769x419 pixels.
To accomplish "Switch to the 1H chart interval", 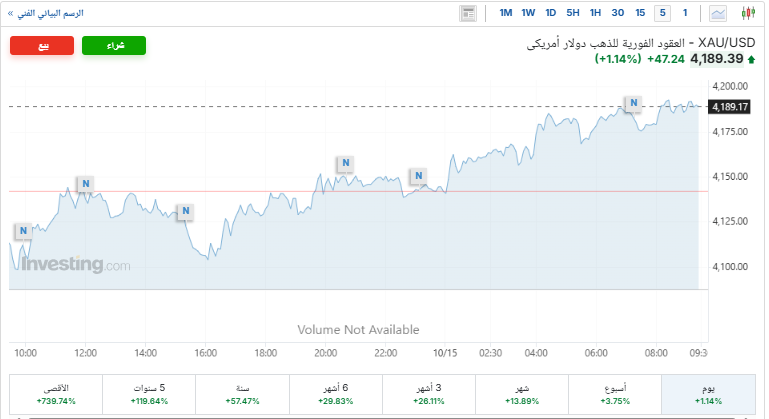I will tap(595, 13).
